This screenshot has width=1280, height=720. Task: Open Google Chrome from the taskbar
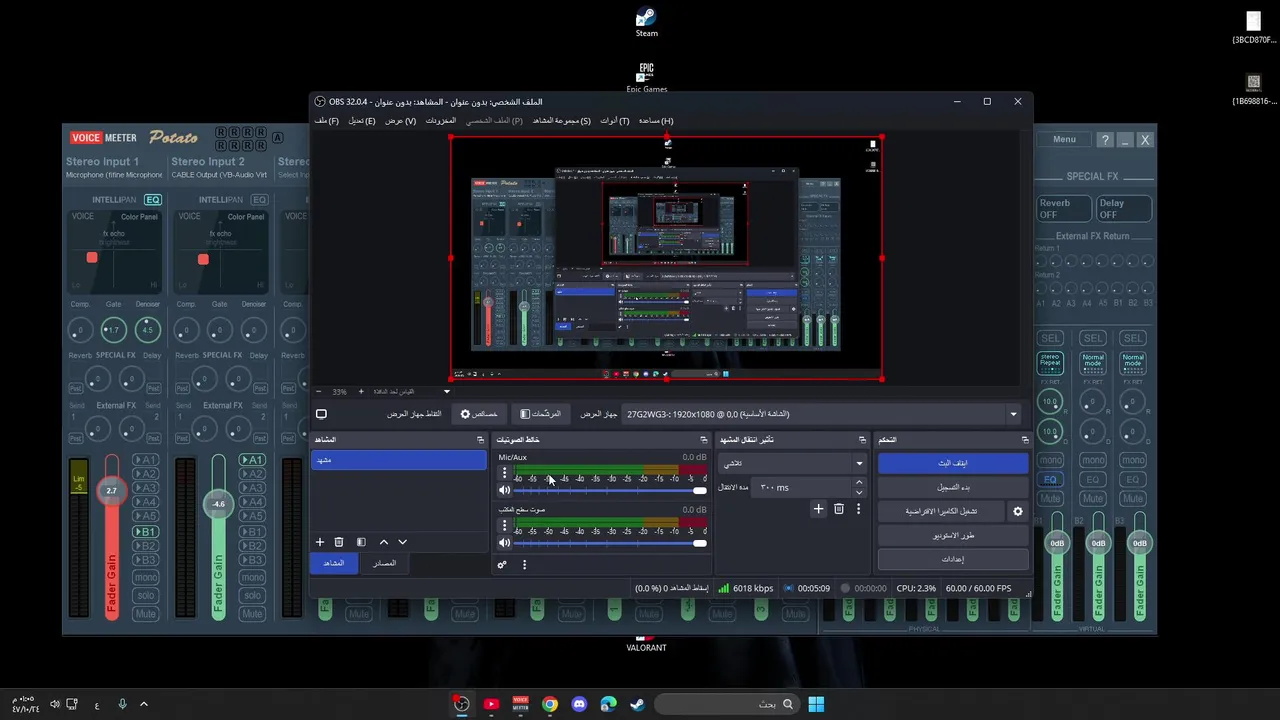click(550, 704)
